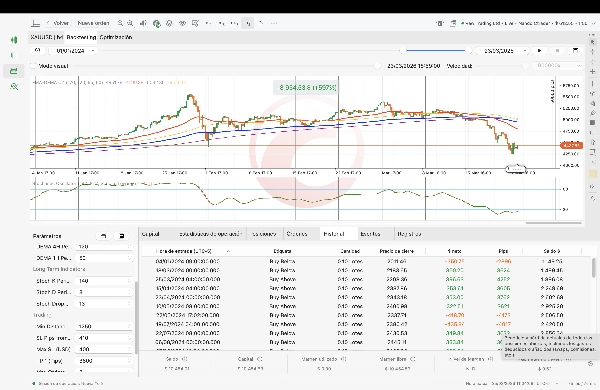The width and height of the screenshot is (600, 390).
Task: Click the Etiqueta column header
Action: 282,251
